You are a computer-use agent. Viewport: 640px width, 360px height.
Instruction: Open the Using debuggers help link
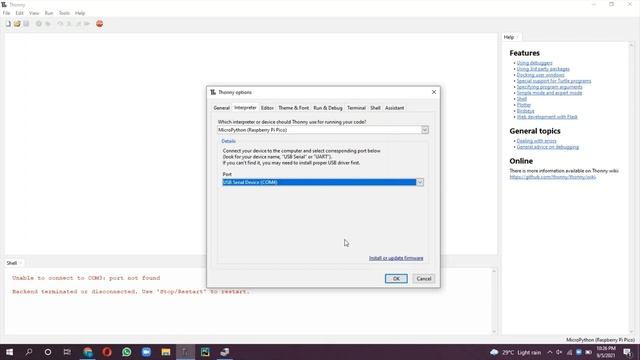tap(534, 63)
